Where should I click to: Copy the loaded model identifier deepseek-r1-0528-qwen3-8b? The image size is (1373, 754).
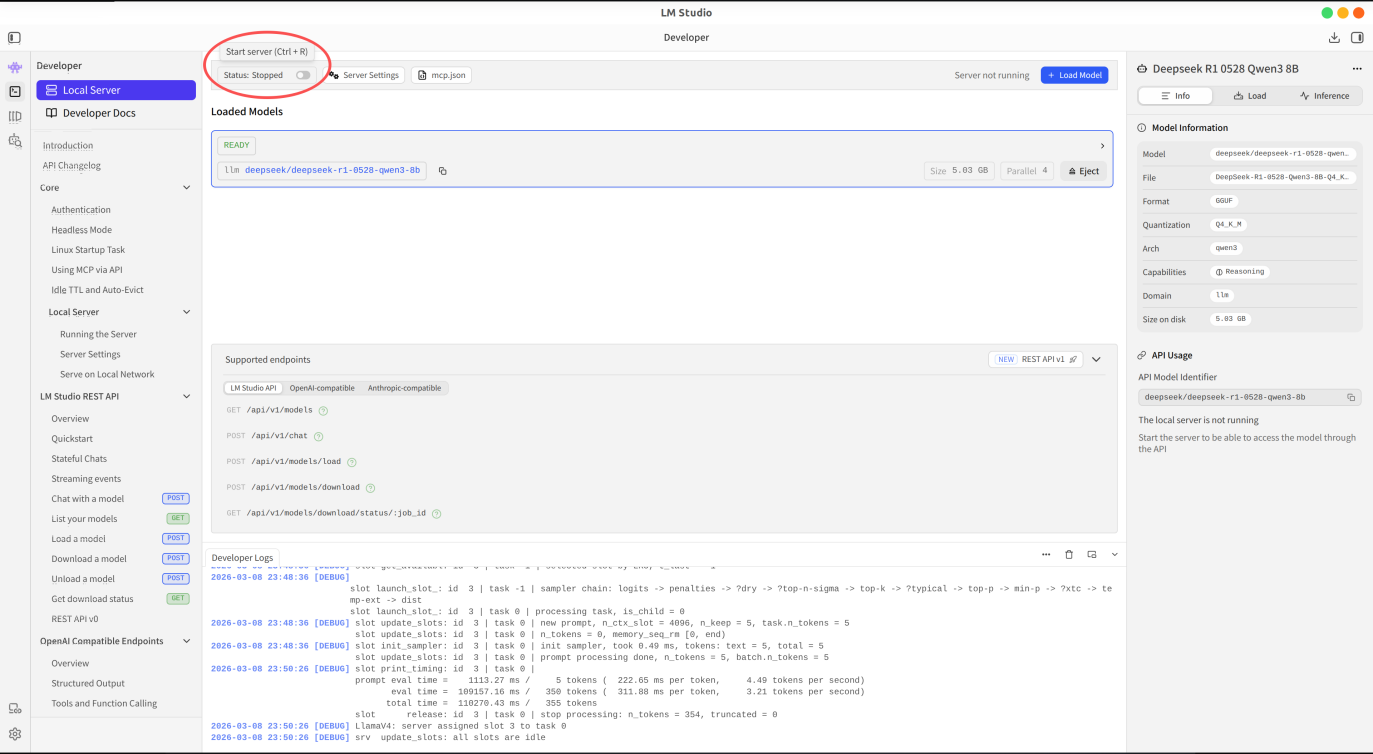point(442,171)
